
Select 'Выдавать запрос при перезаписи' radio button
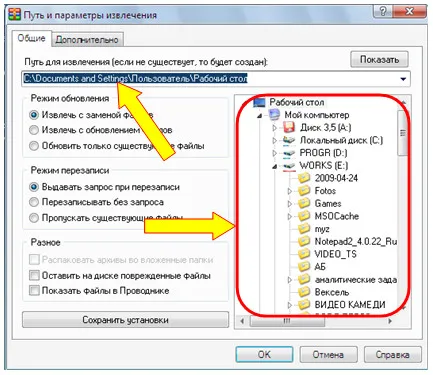pyautogui.click(x=34, y=187)
